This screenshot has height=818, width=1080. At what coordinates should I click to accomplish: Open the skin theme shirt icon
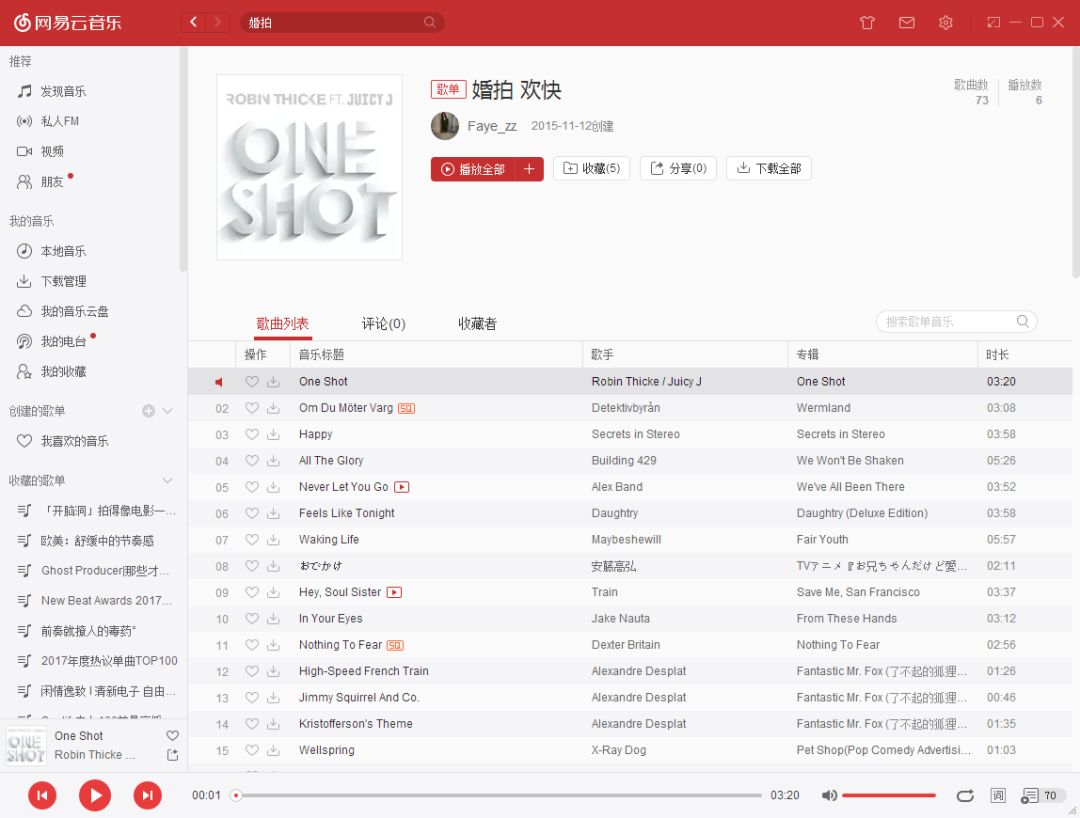click(867, 23)
